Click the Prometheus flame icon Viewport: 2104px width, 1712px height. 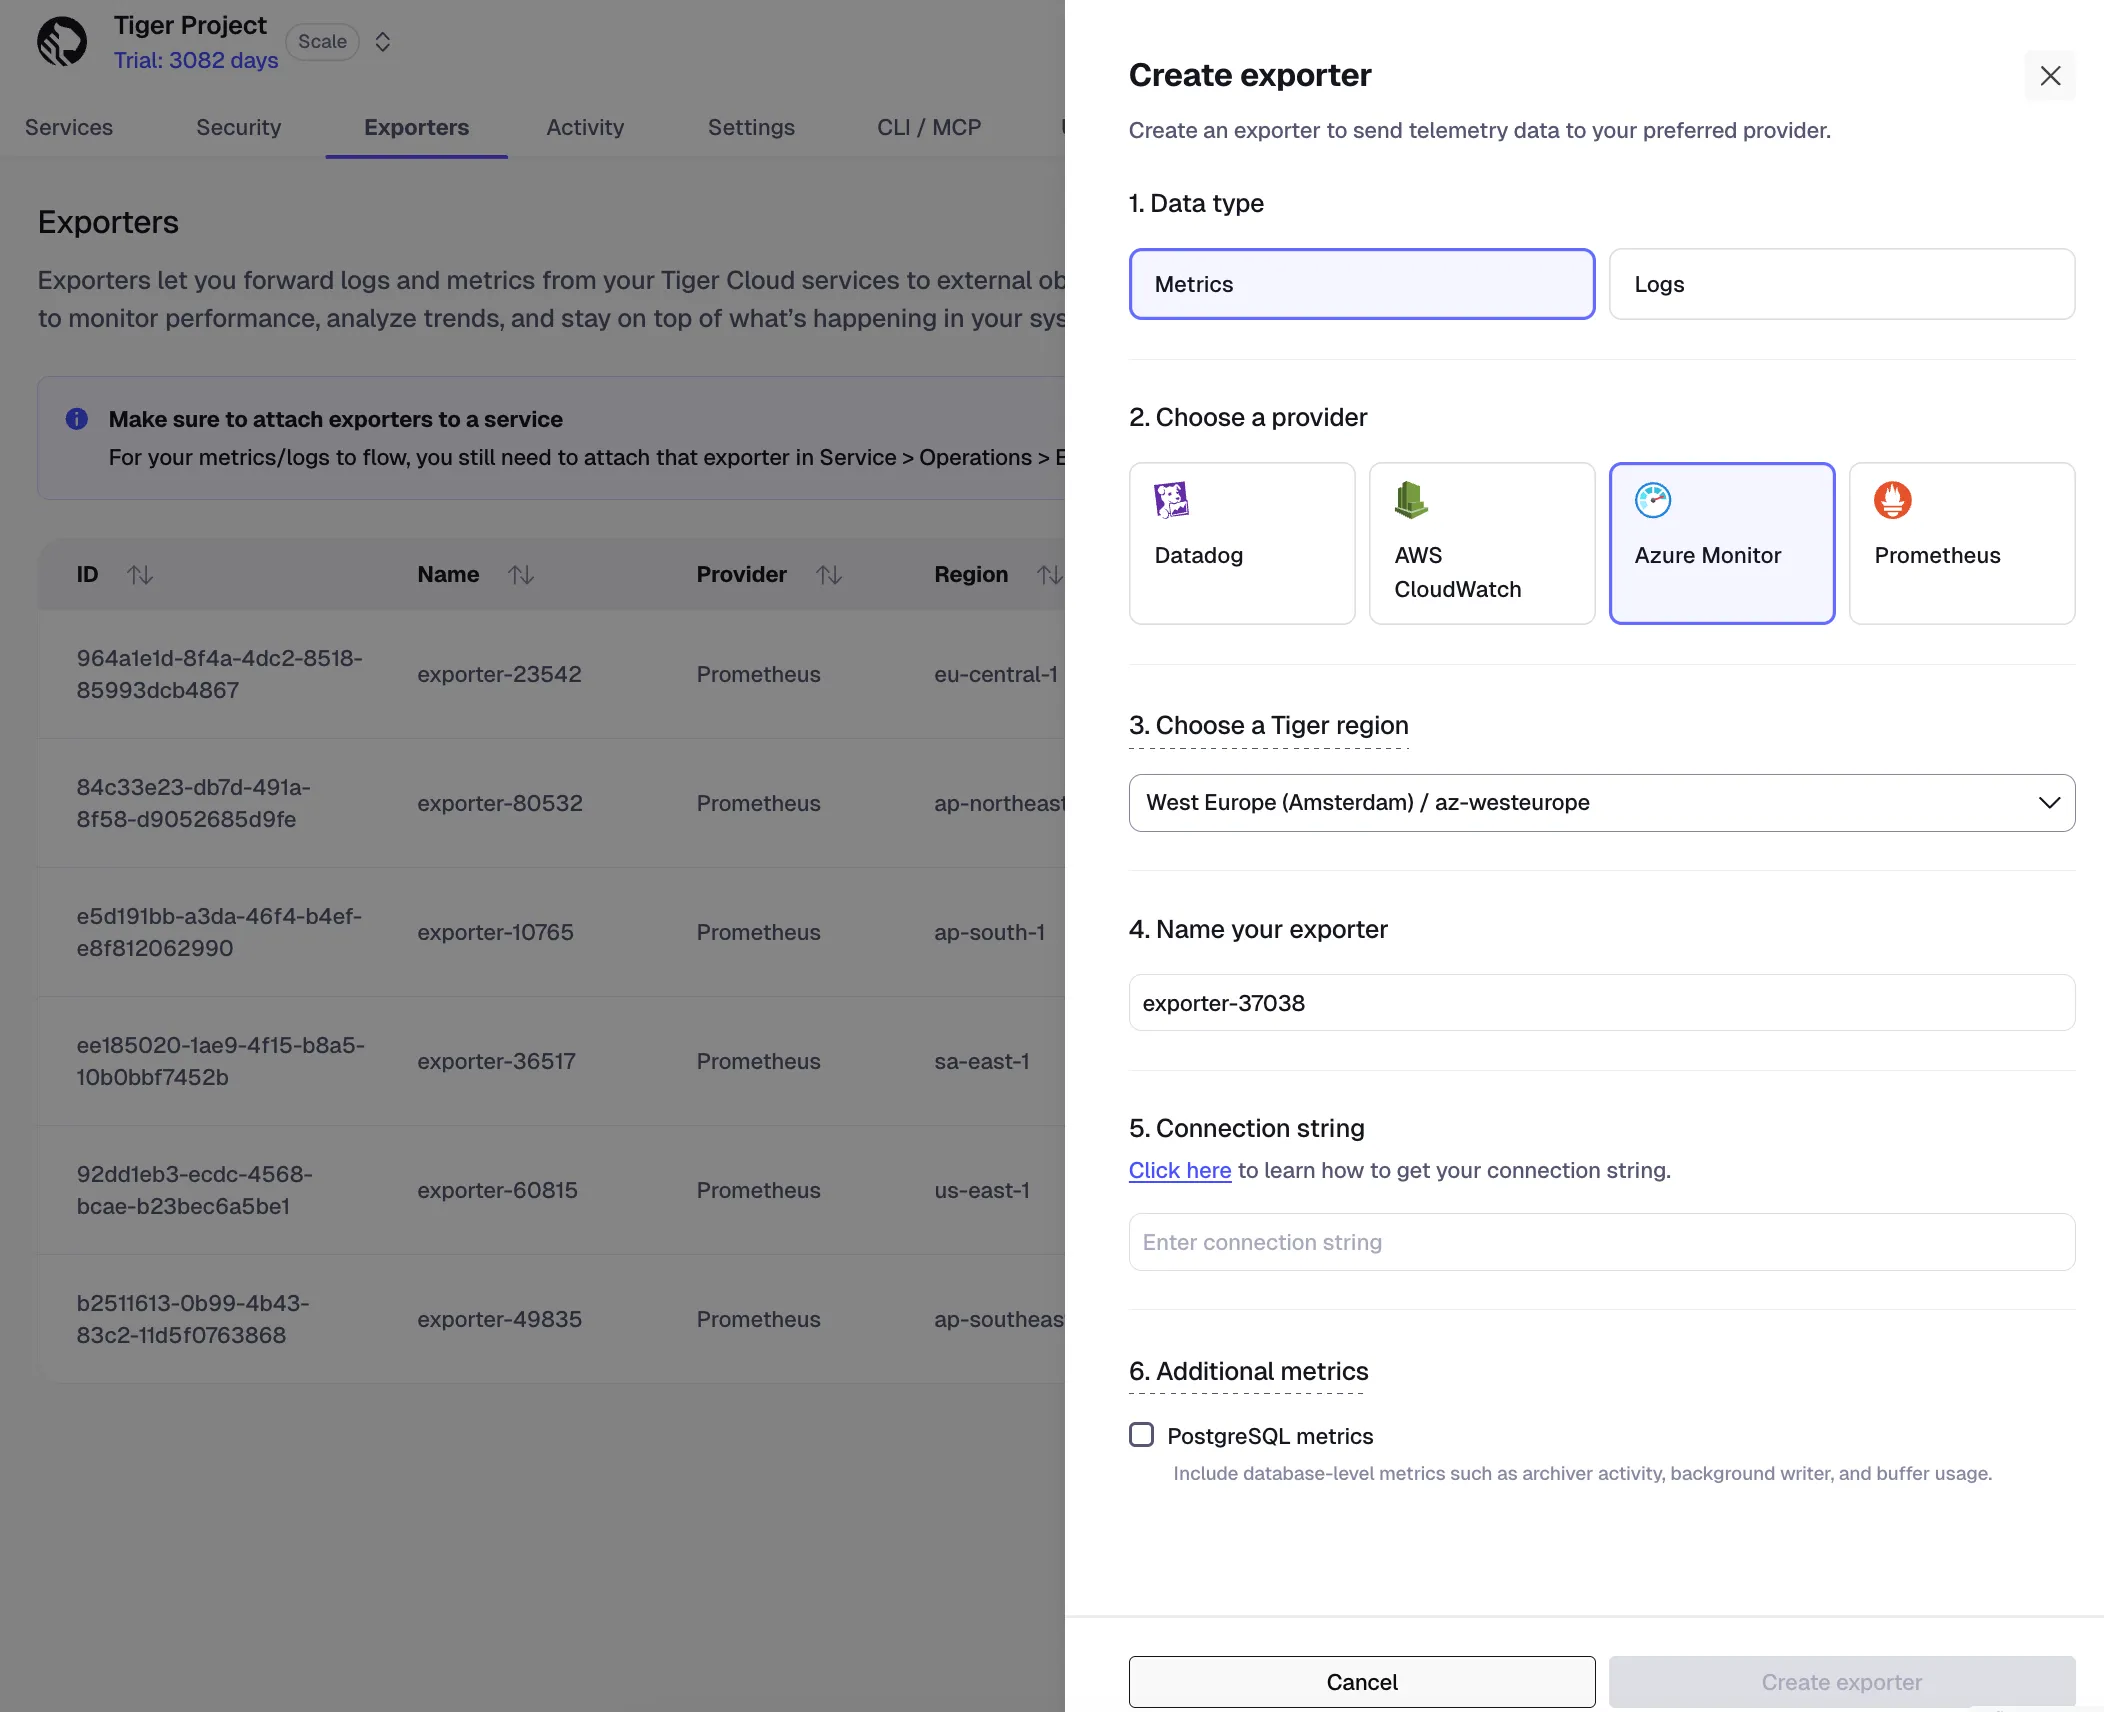(x=1893, y=500)
